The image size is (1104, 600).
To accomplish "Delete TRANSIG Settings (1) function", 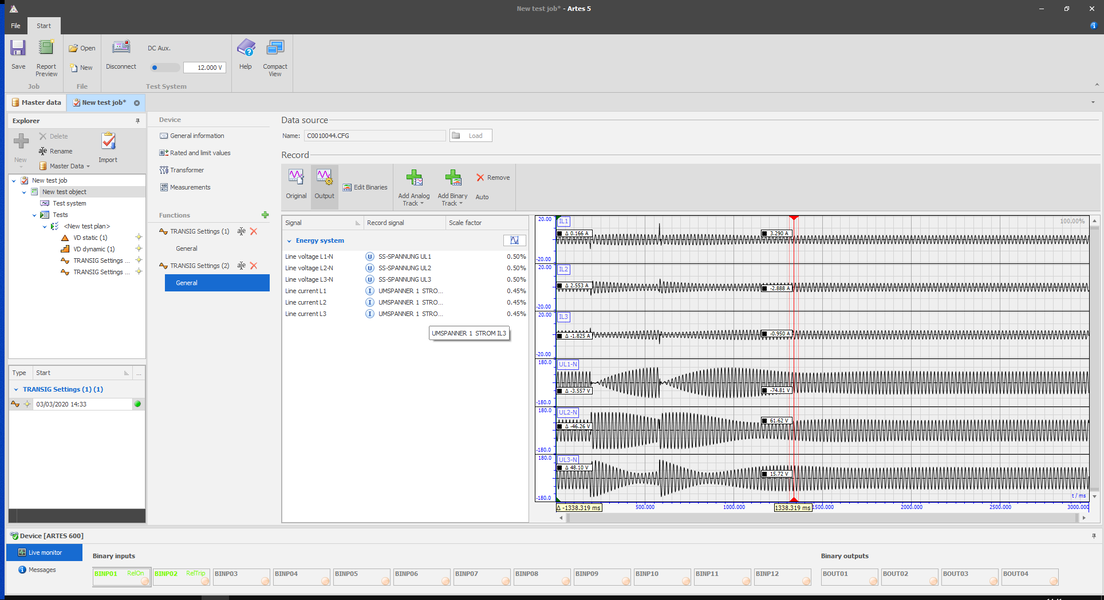I will click(x=253, y=231).
